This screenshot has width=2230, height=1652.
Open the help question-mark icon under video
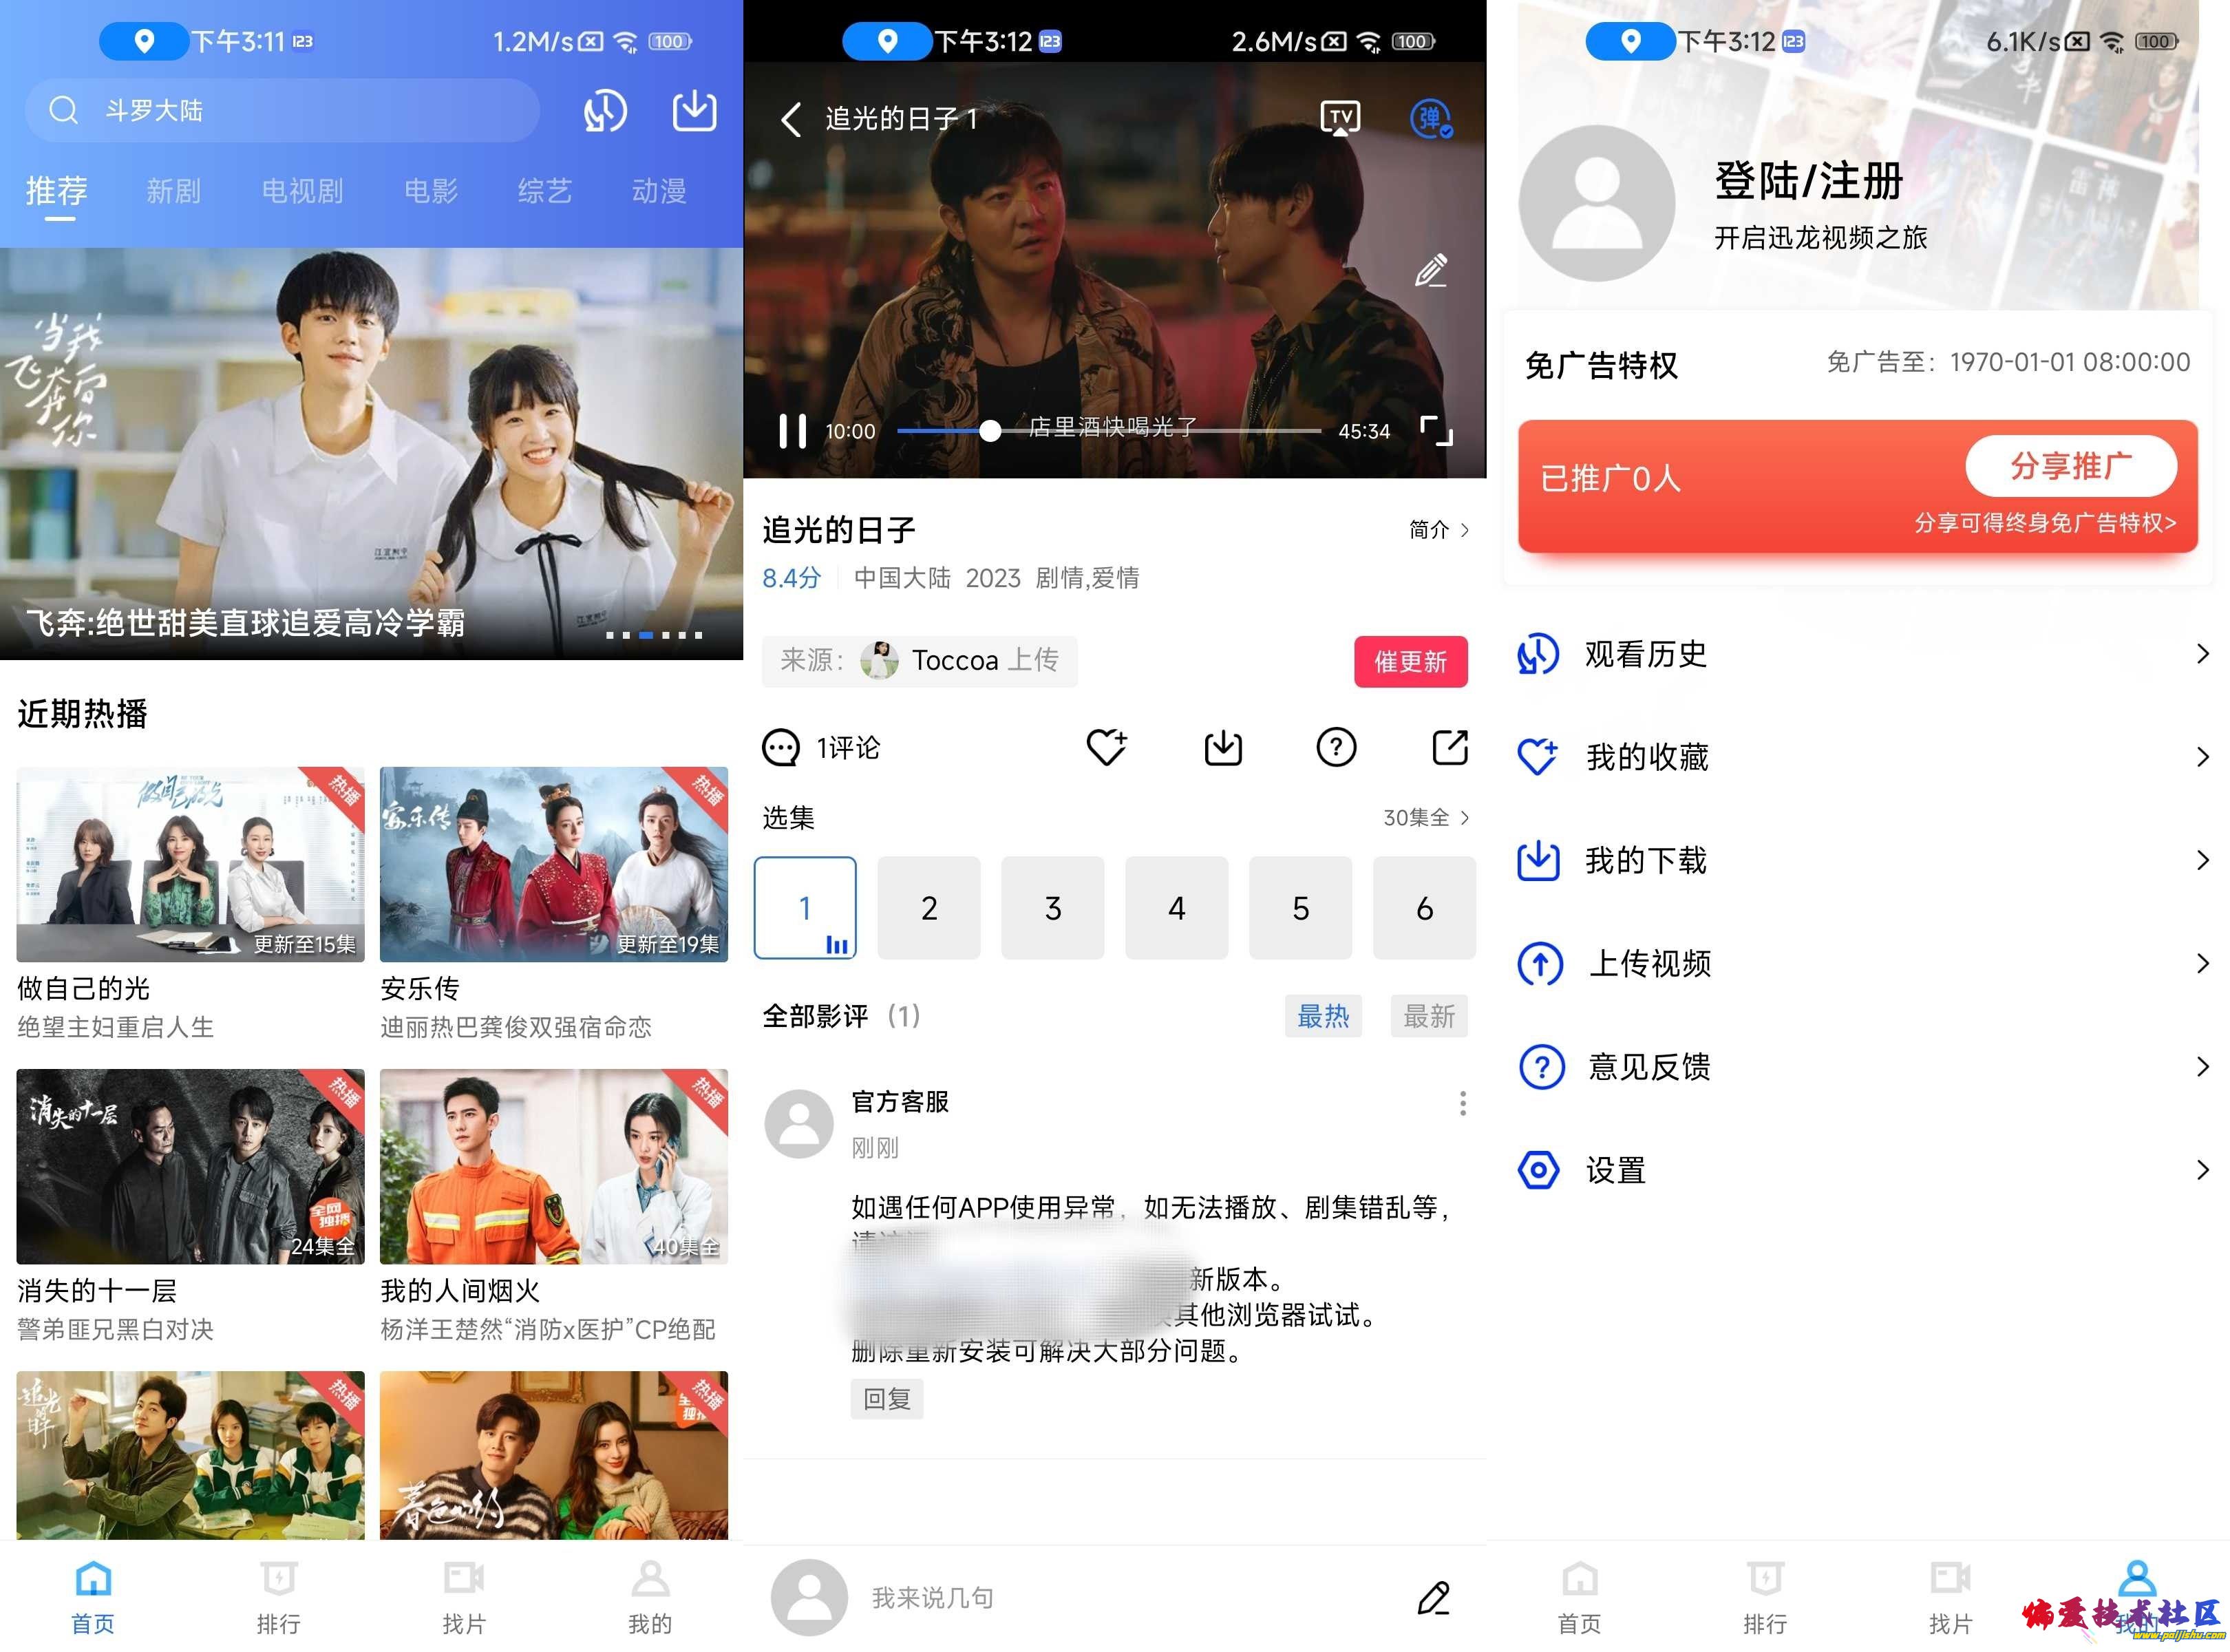tap(1336, 747)
